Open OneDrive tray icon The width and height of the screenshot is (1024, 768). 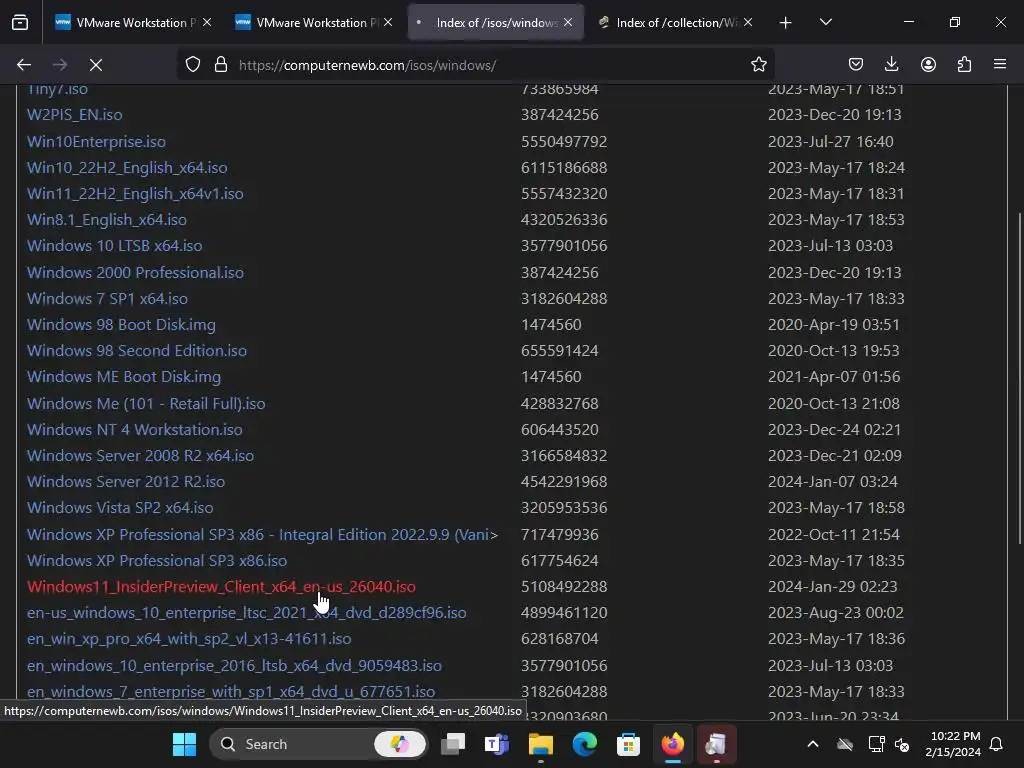(845, 744)
